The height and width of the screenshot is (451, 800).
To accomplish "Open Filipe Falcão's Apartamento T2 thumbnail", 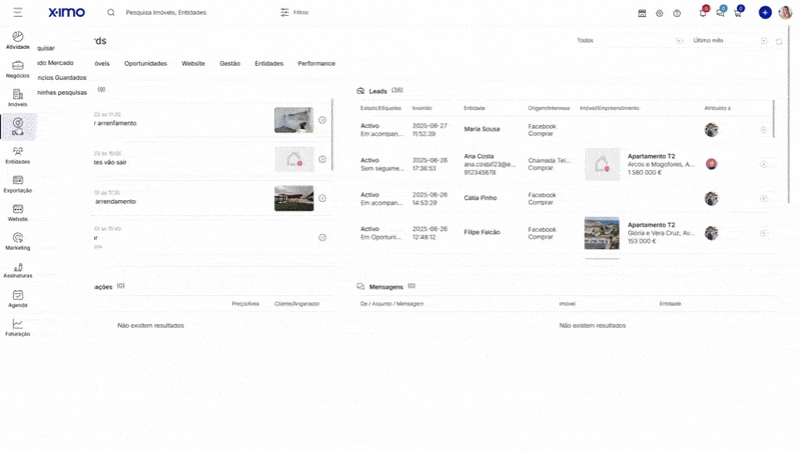I will coord(601,233).
